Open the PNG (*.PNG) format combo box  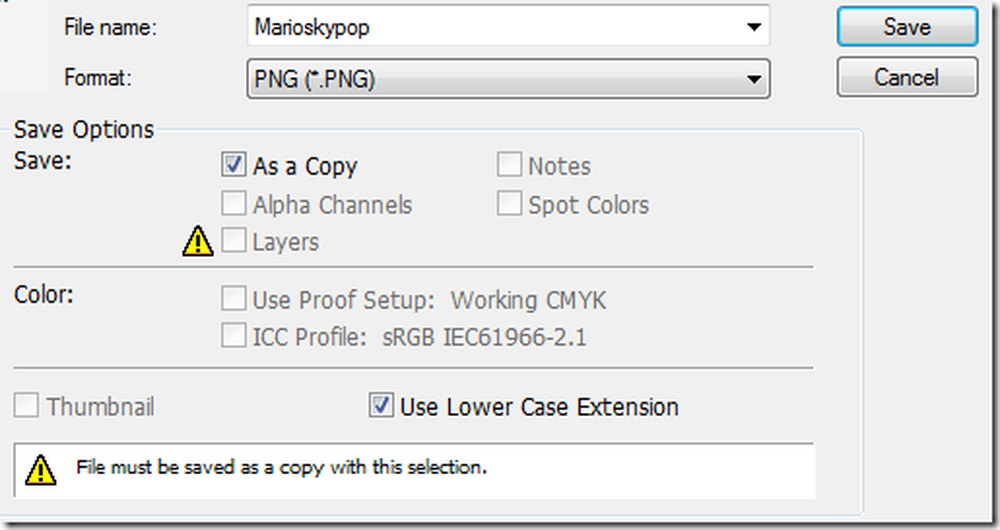[508, 79]
